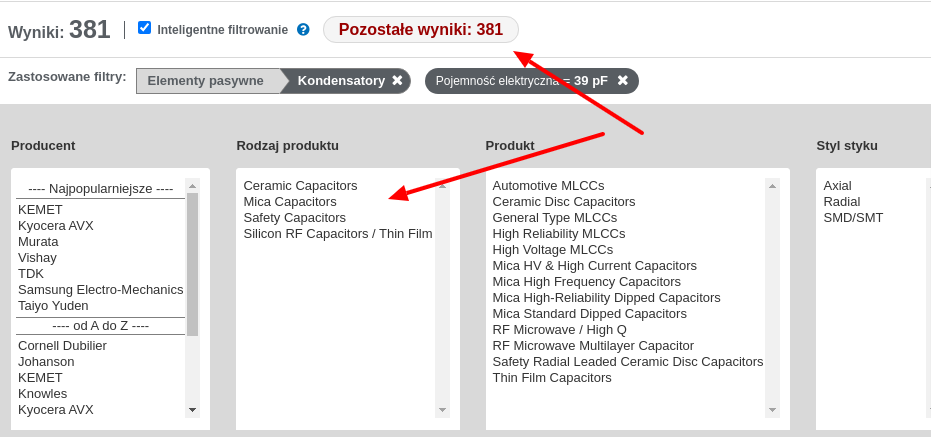
Task: Click the Producent list scrollbar thumb
Action: (192, 264)
